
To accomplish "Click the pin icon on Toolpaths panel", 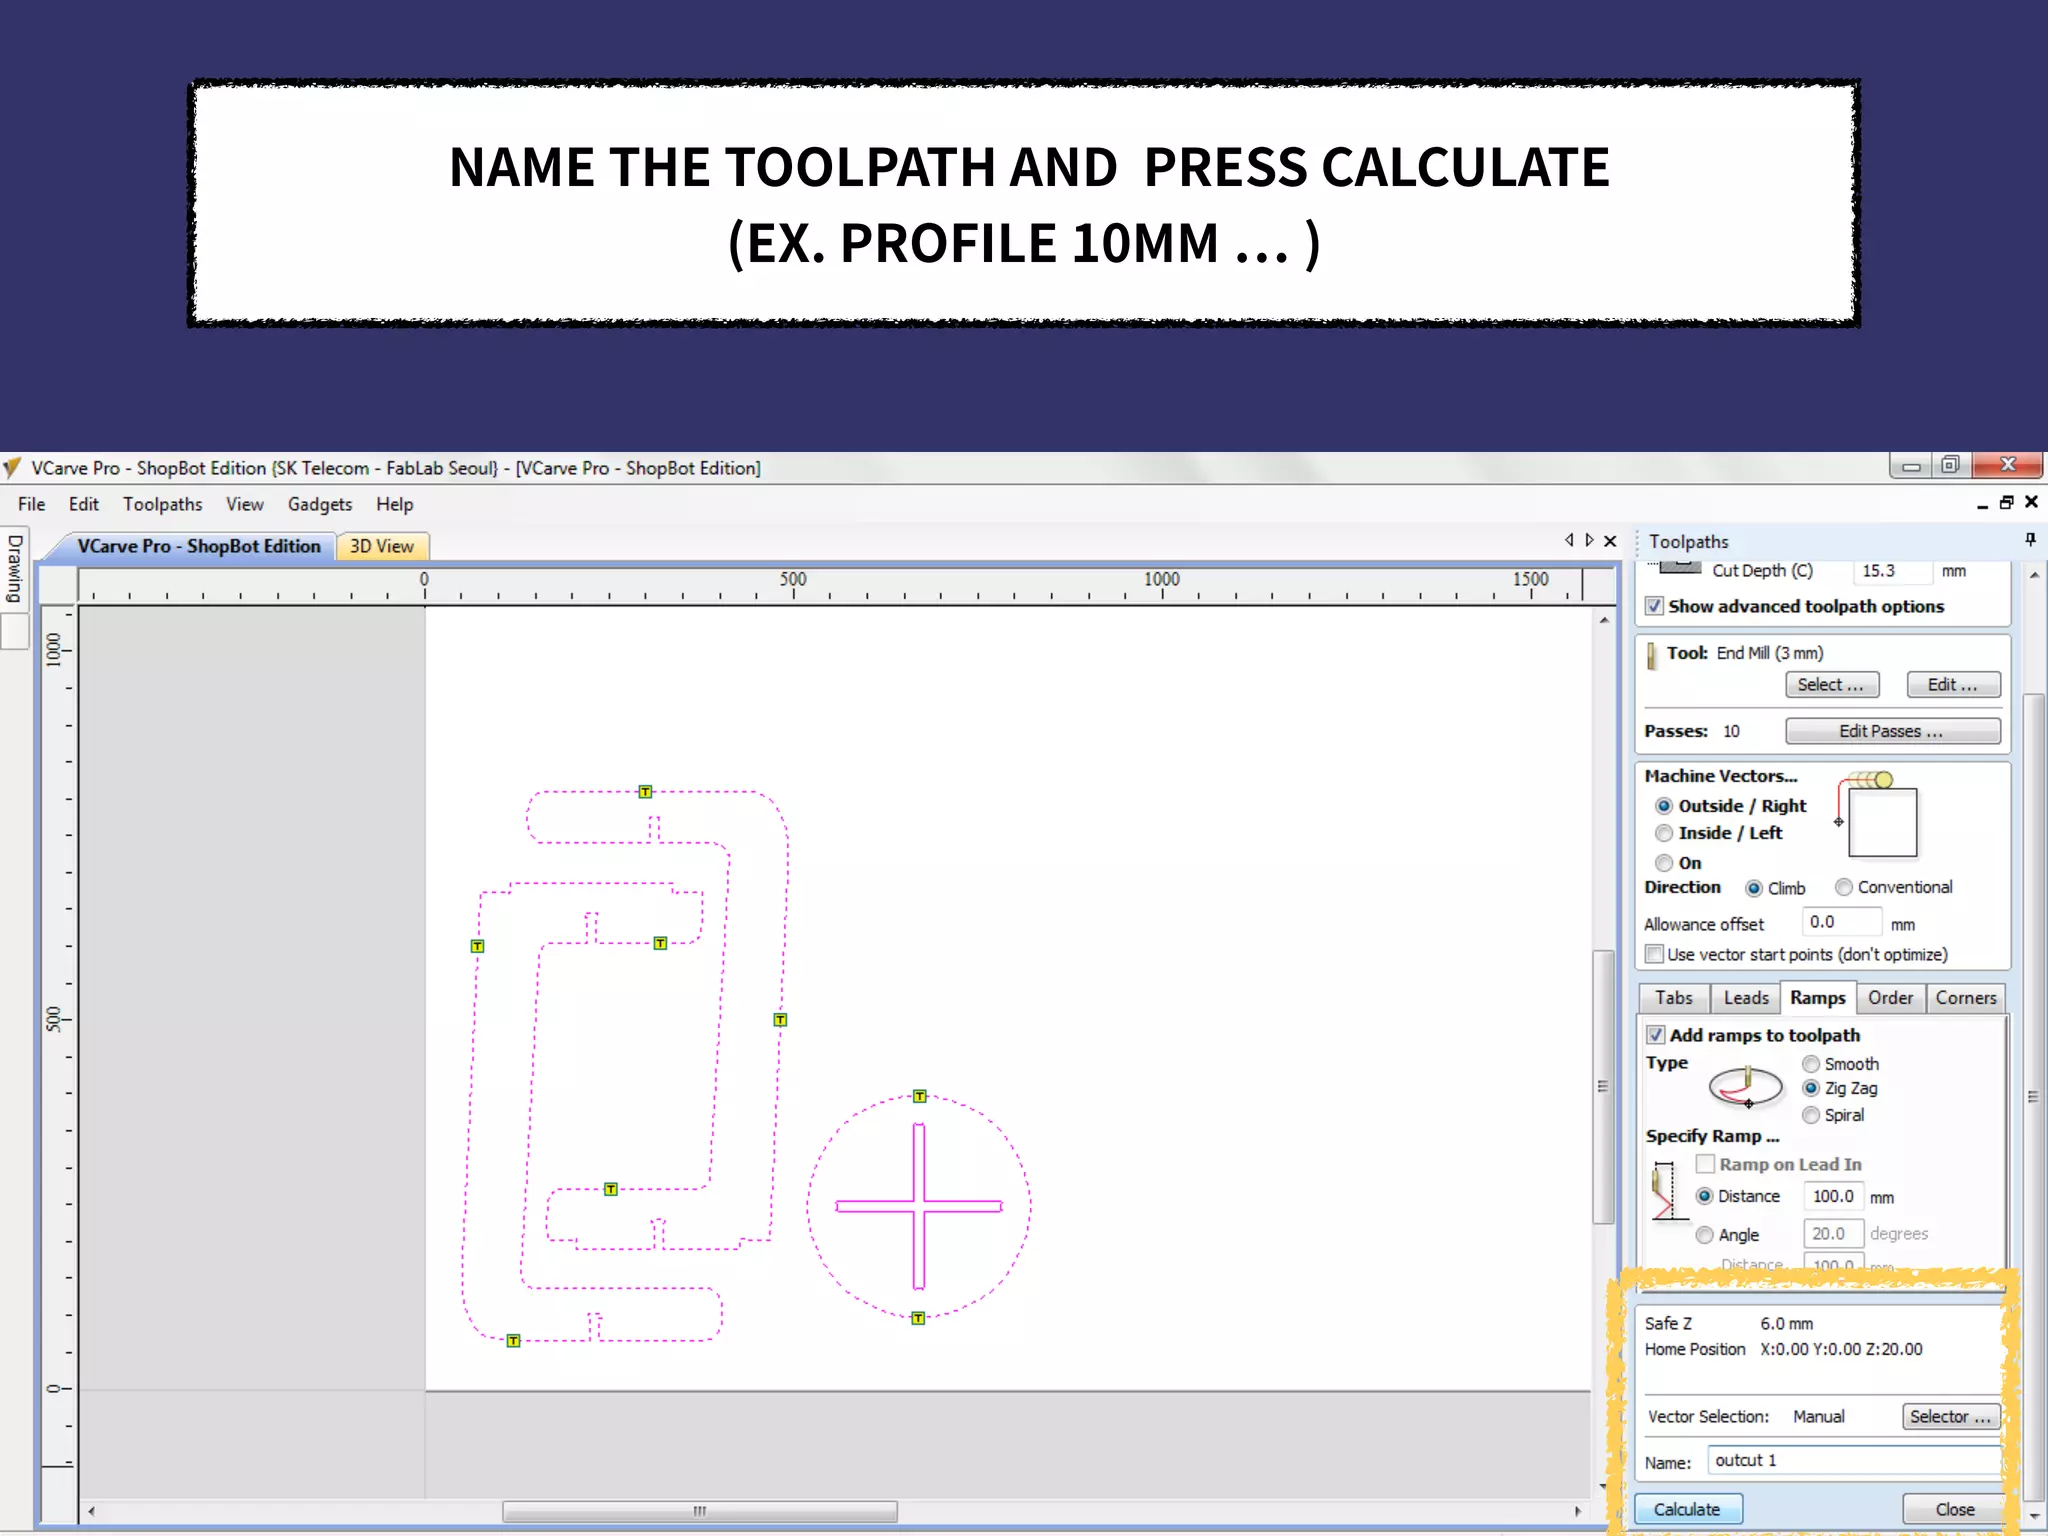I will pyautogui.click(x=2030, y=540).
